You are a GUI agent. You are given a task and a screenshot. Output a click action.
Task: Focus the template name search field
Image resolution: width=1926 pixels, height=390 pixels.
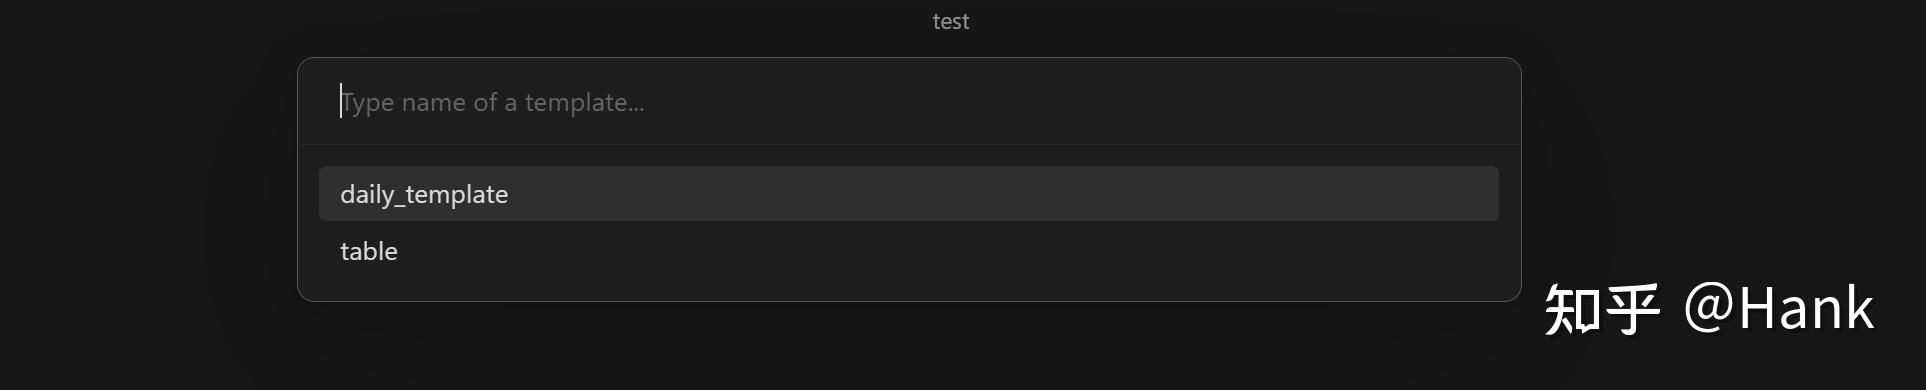(x=908, y=102)
